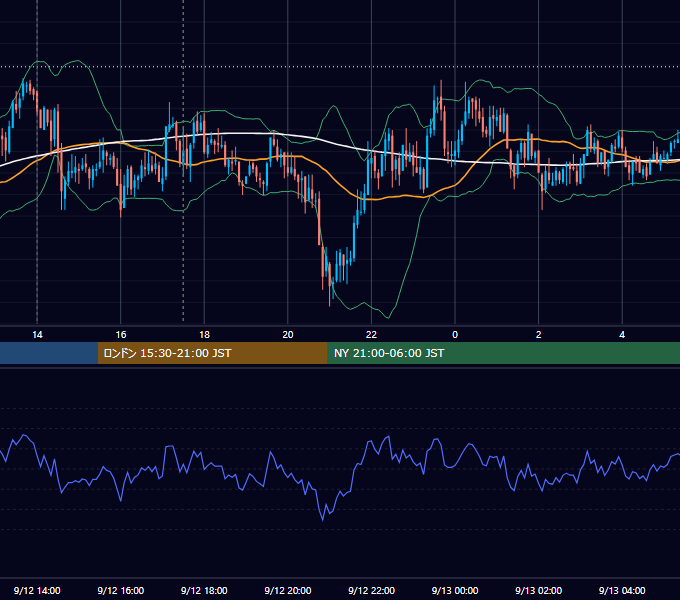
Task: Click the 9/12 18:00 date label
Action: tap(204, 590)
